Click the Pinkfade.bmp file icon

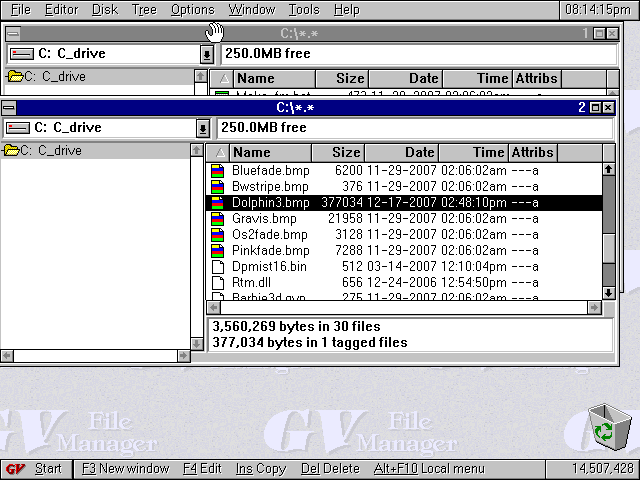tap(219, 251)
